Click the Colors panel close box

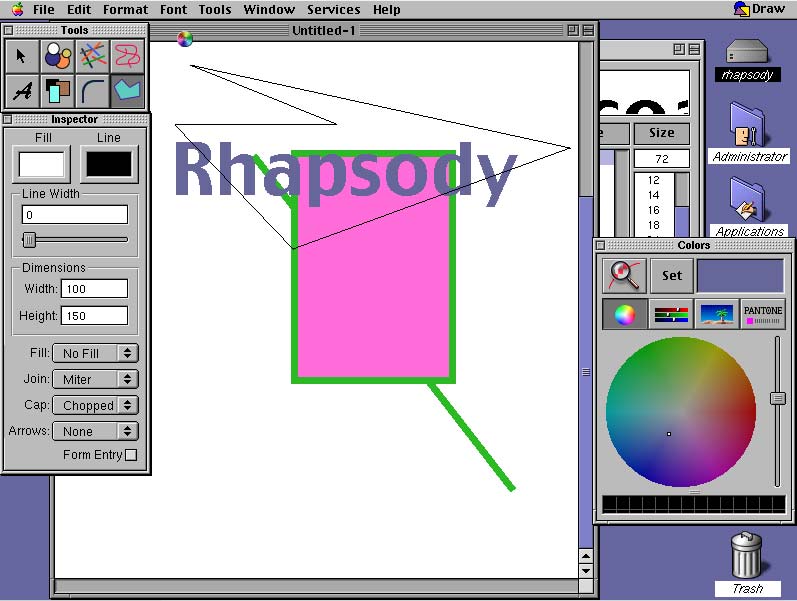click(x=600, y=246)
